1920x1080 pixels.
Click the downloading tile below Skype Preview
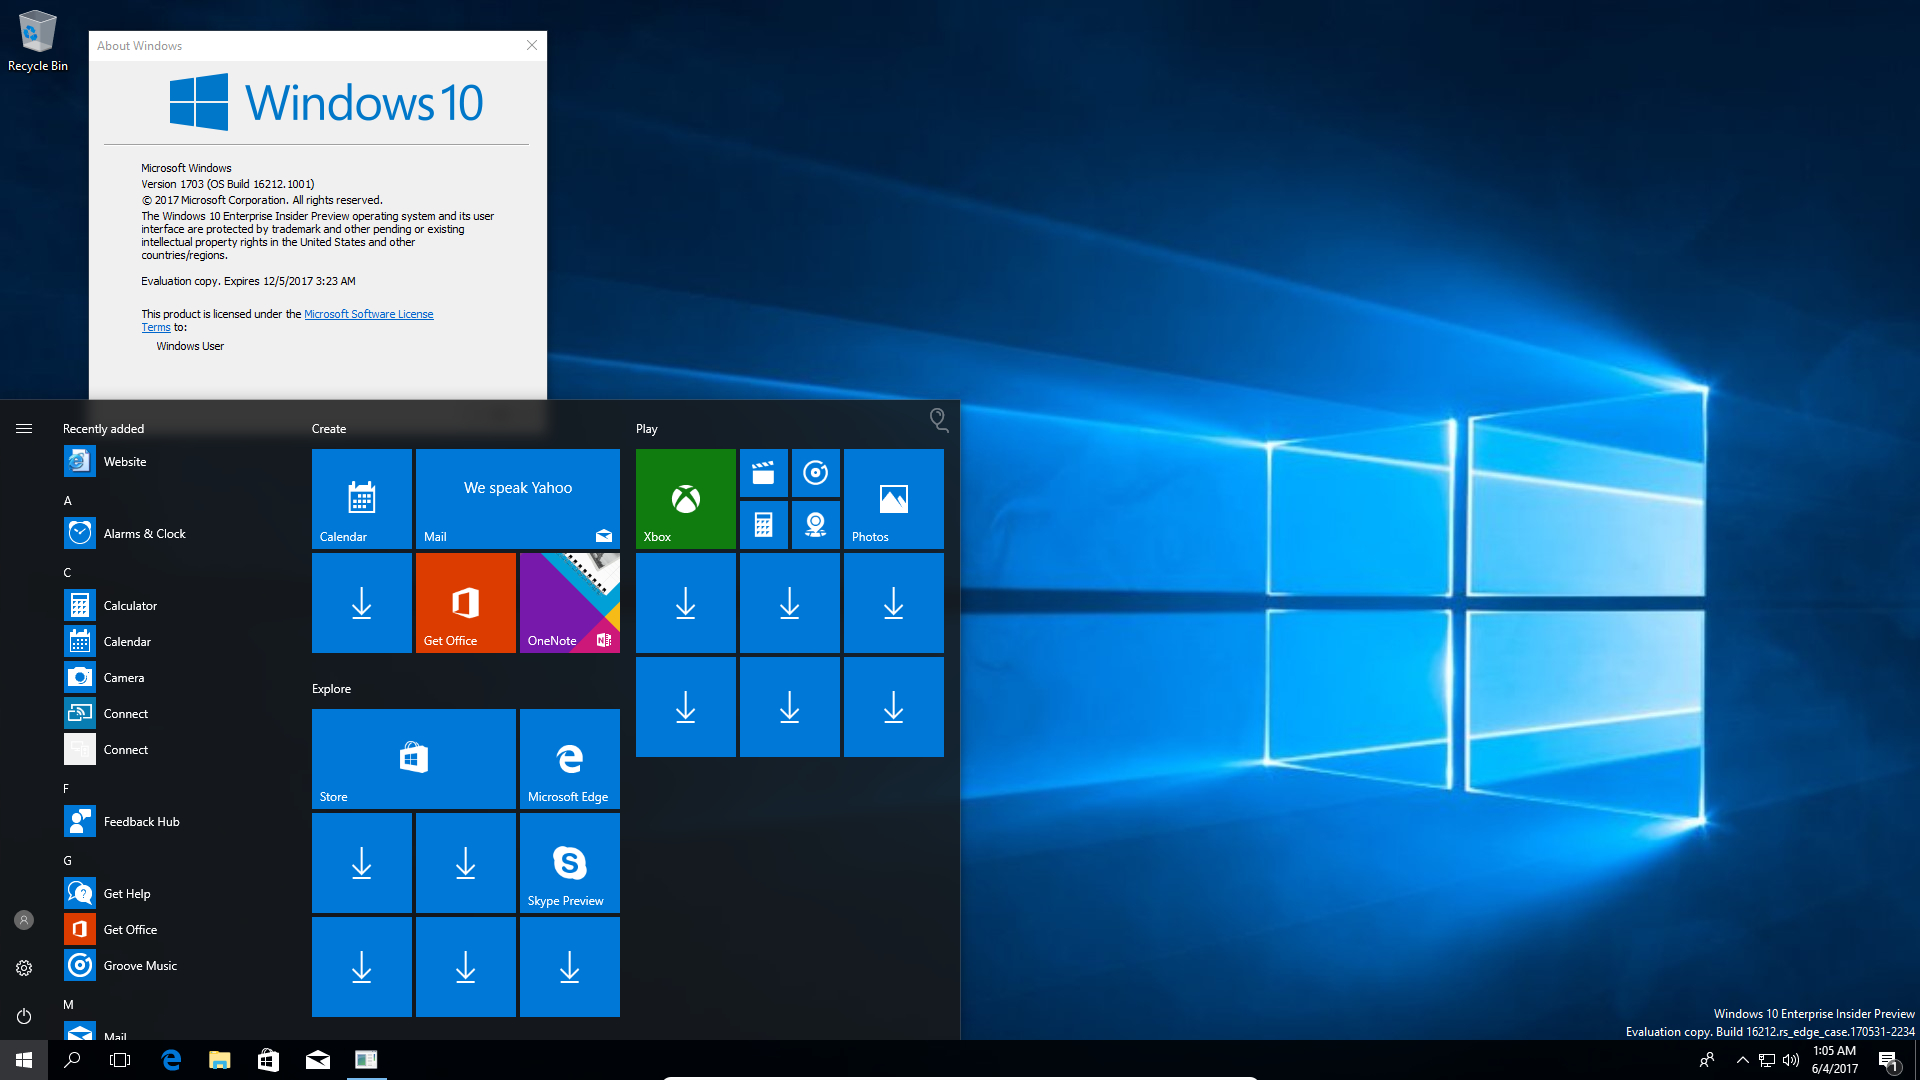click(570, 967)
